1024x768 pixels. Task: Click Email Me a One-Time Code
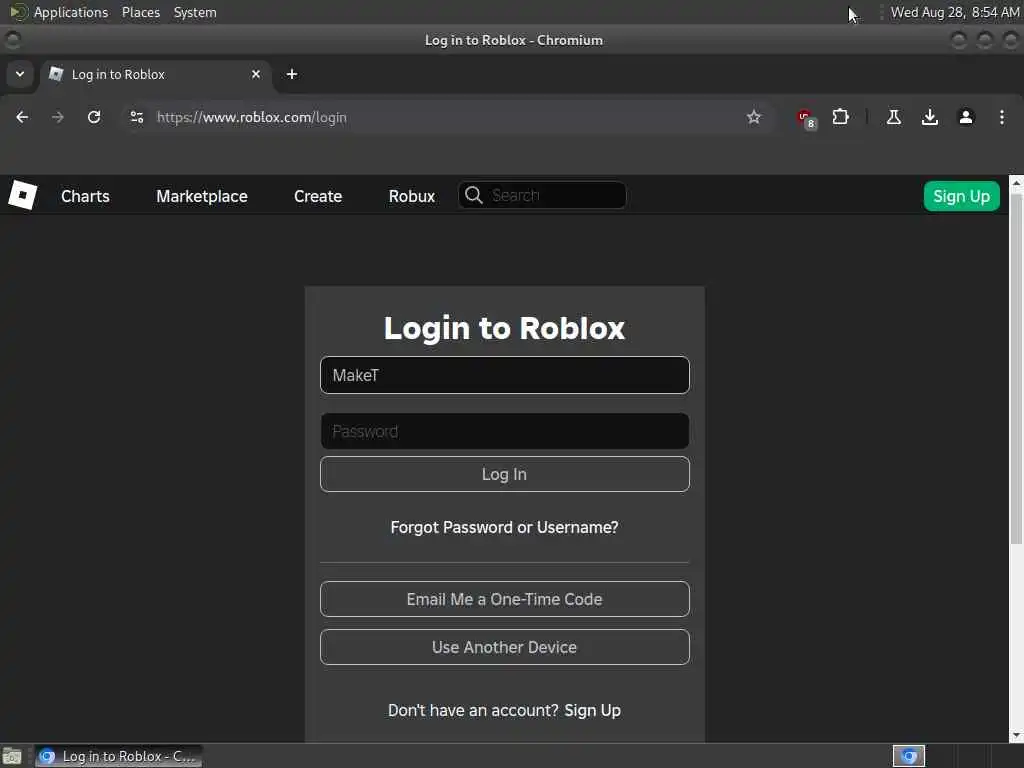(x=505, y=599)
